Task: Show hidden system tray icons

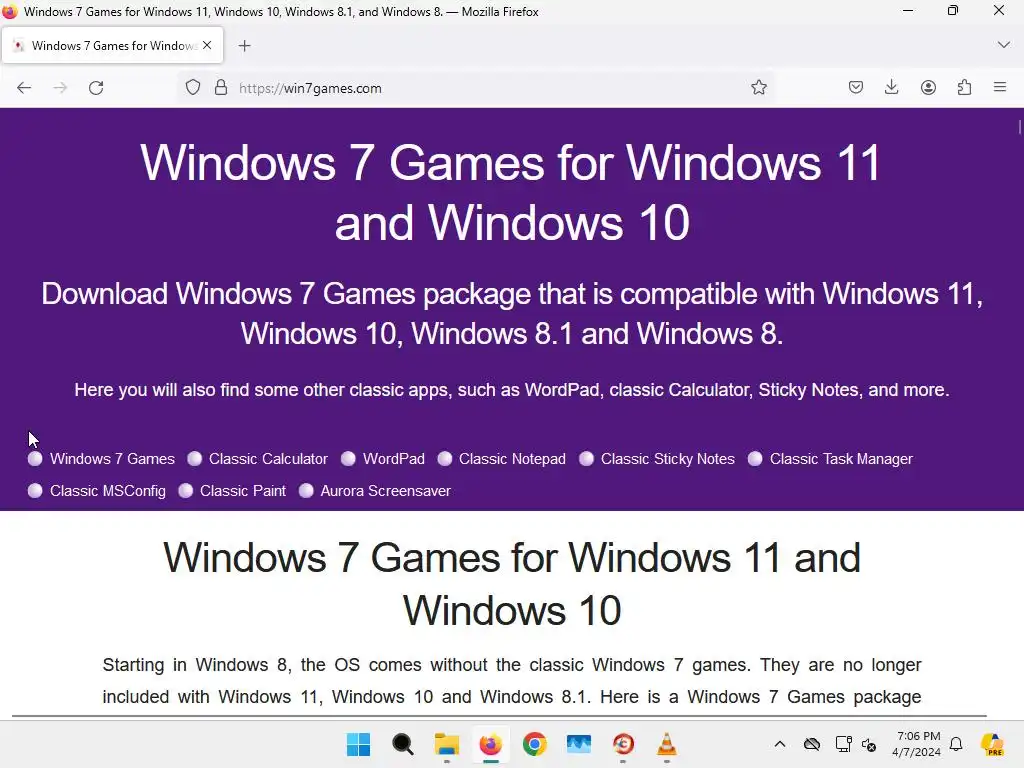Action: (x=780, y=744)
